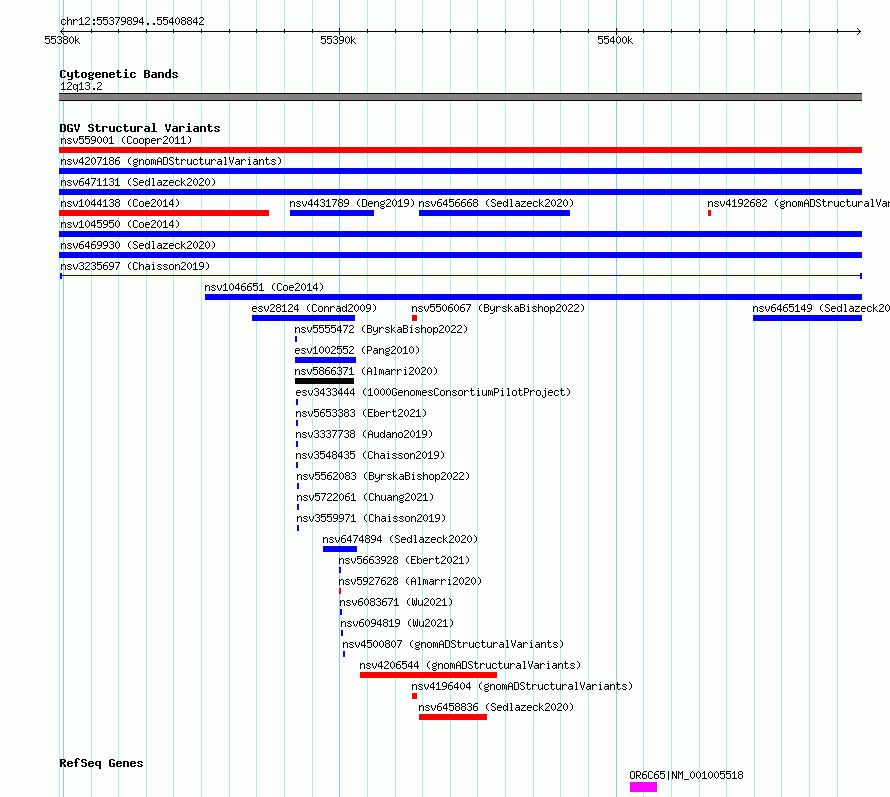Image resolution: width=890 pixels, height=797 pixels.
Task: Select blue bar under esv1002552
Action: [x=325, y=360]
